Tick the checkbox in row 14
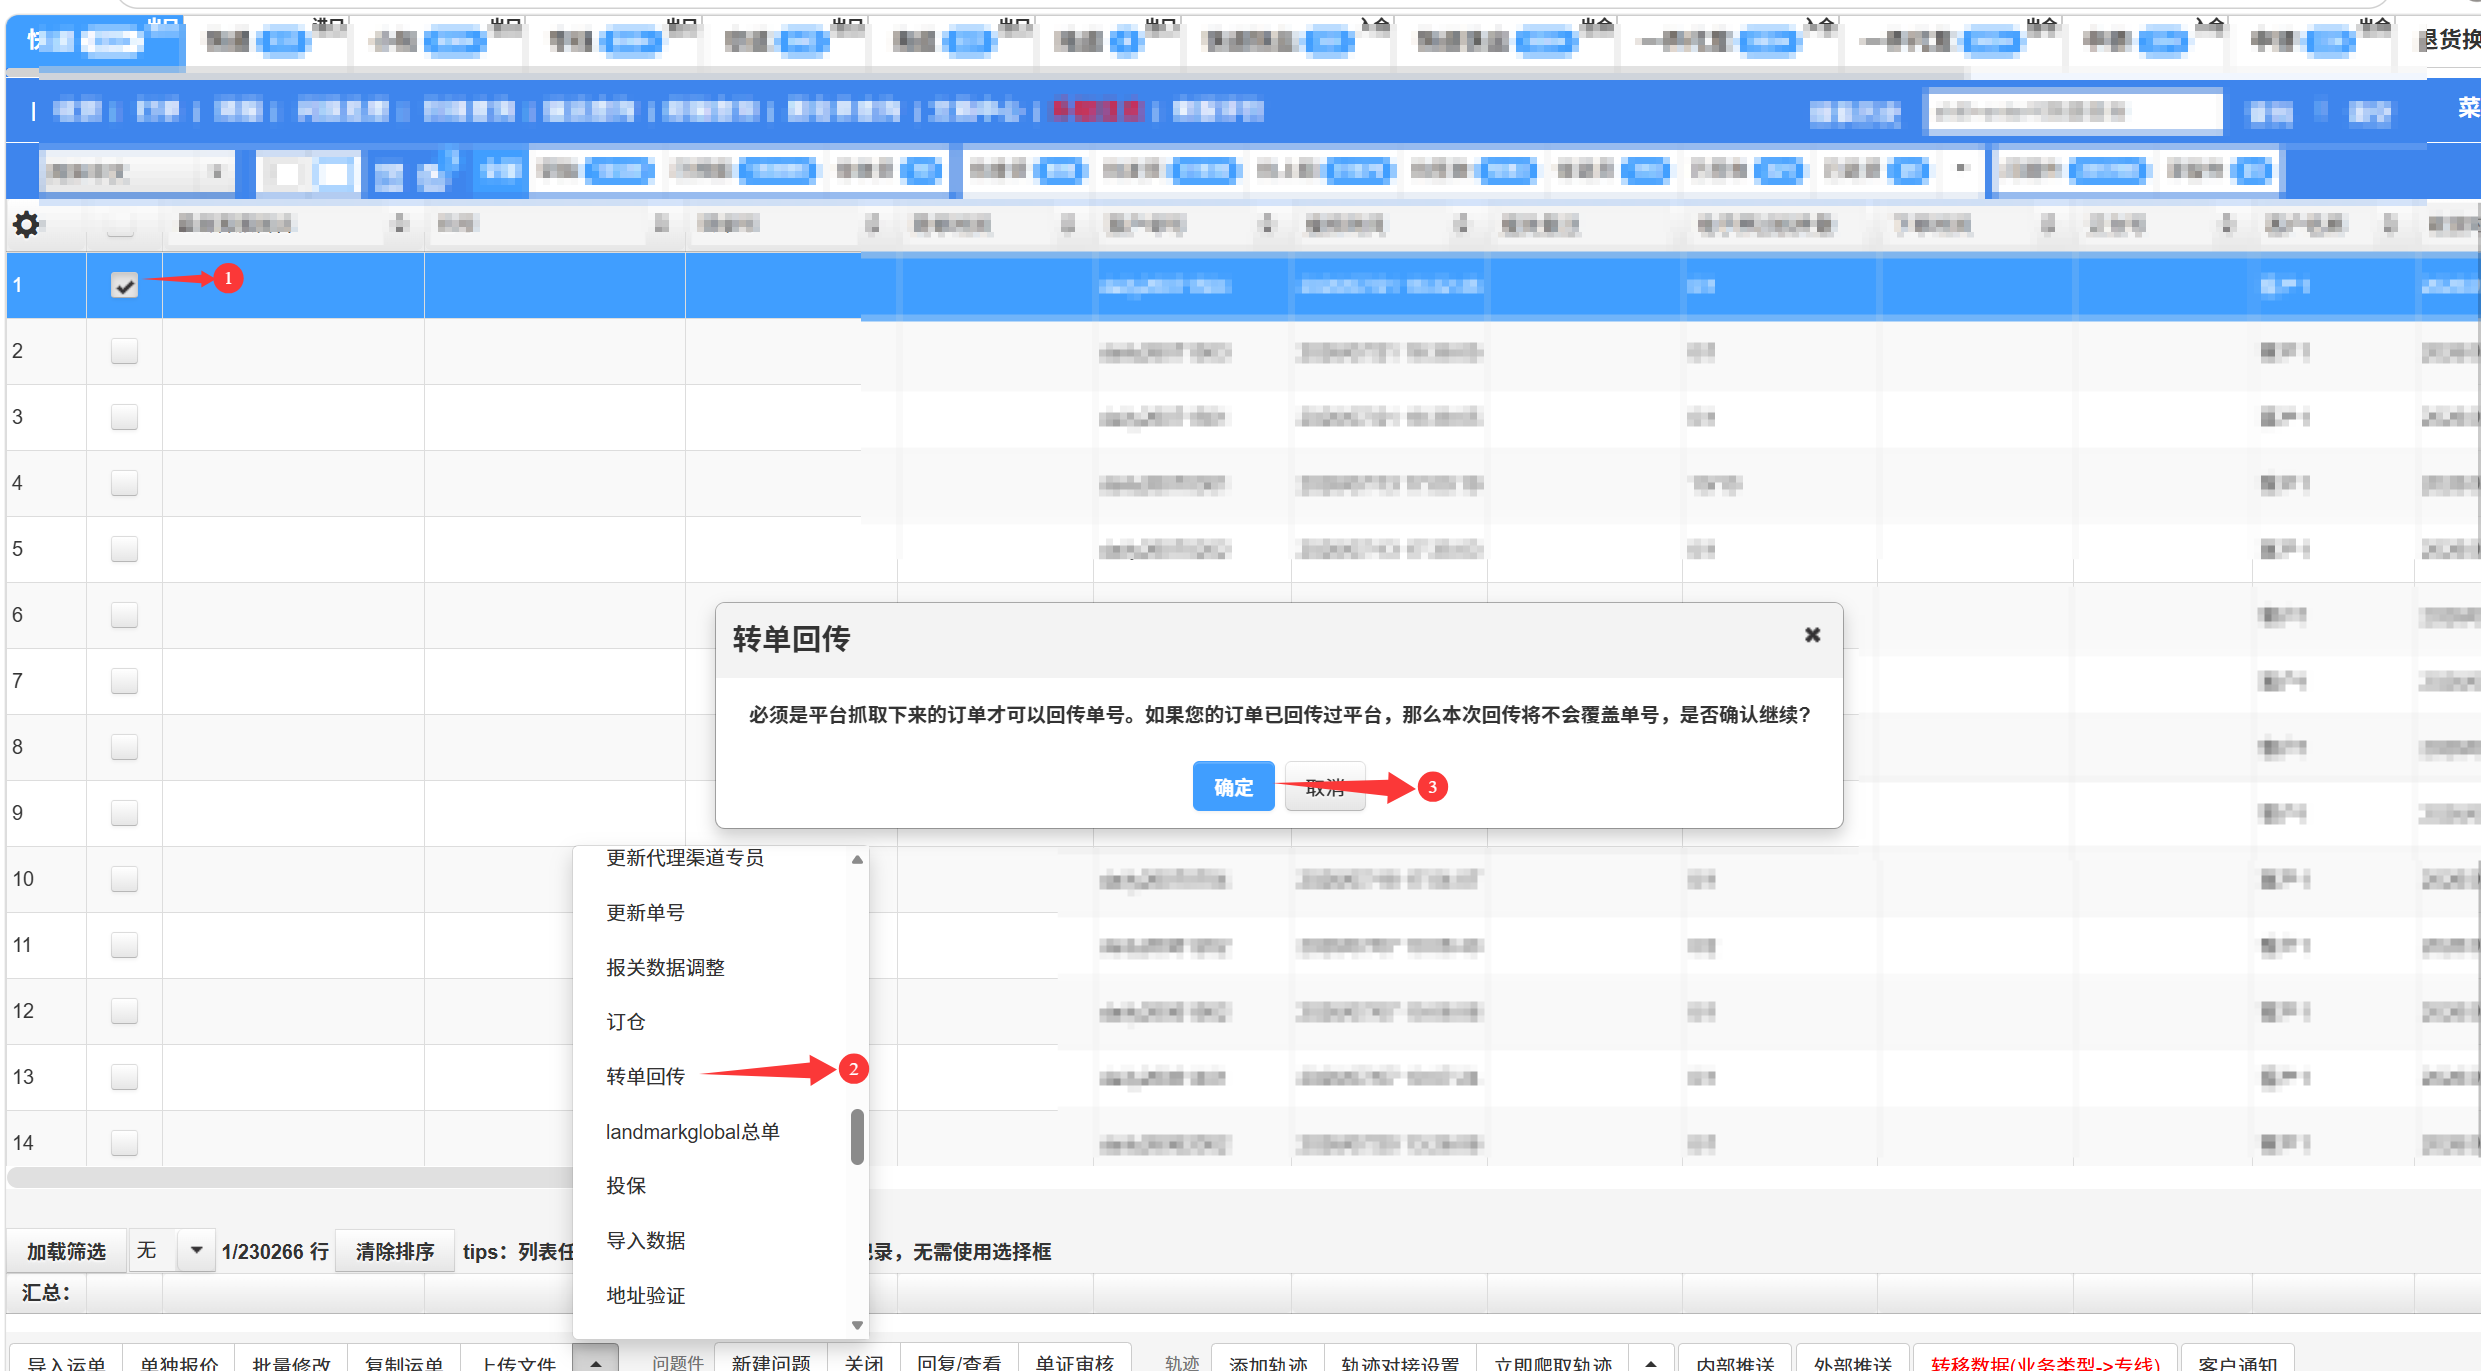This screenshot has width=2481, height=1371. 124,1142
